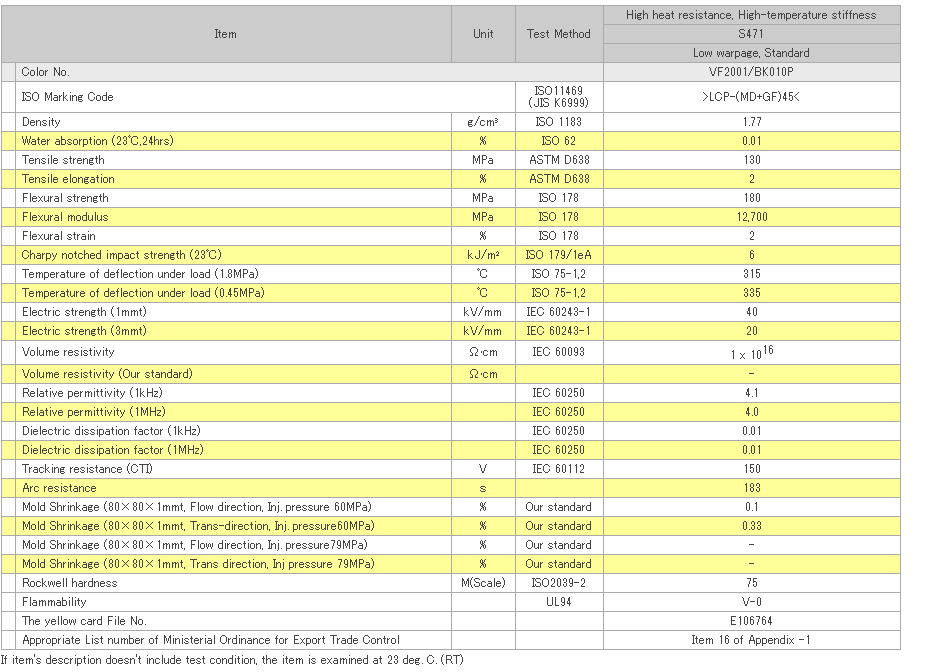
Task: Select the Flexural modulus value 12,700
Action: [x=751, y=217]
